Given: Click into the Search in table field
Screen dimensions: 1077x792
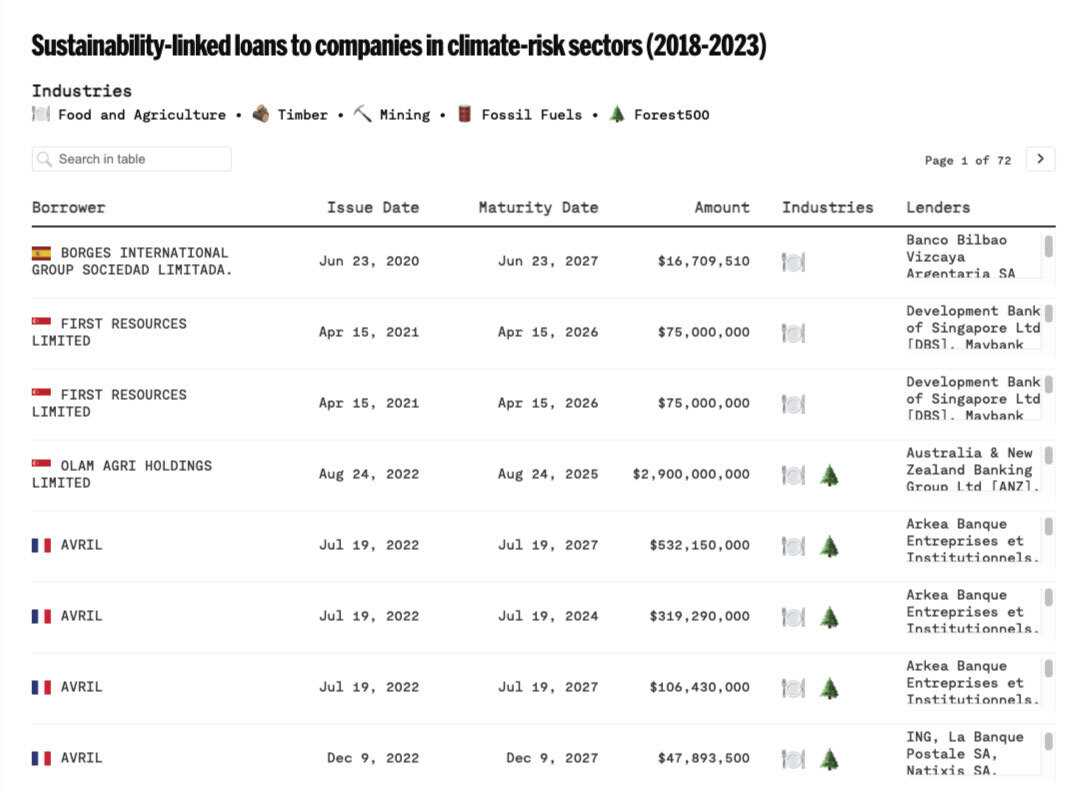Looking at the screenshot, I should tap(140, 159).
